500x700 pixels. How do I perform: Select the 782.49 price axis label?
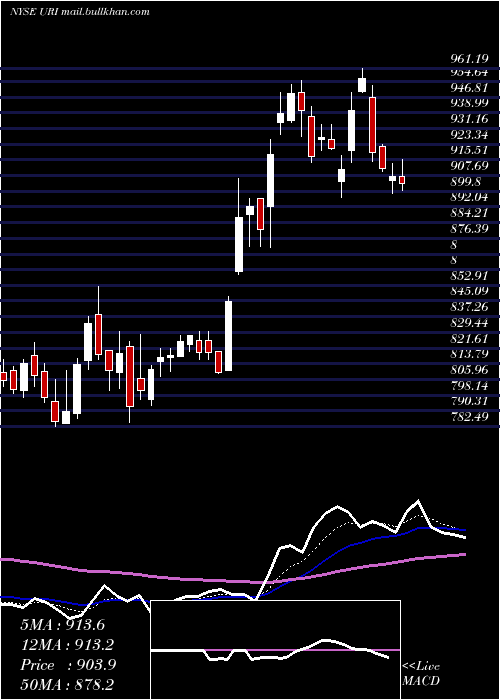point(469,417)
